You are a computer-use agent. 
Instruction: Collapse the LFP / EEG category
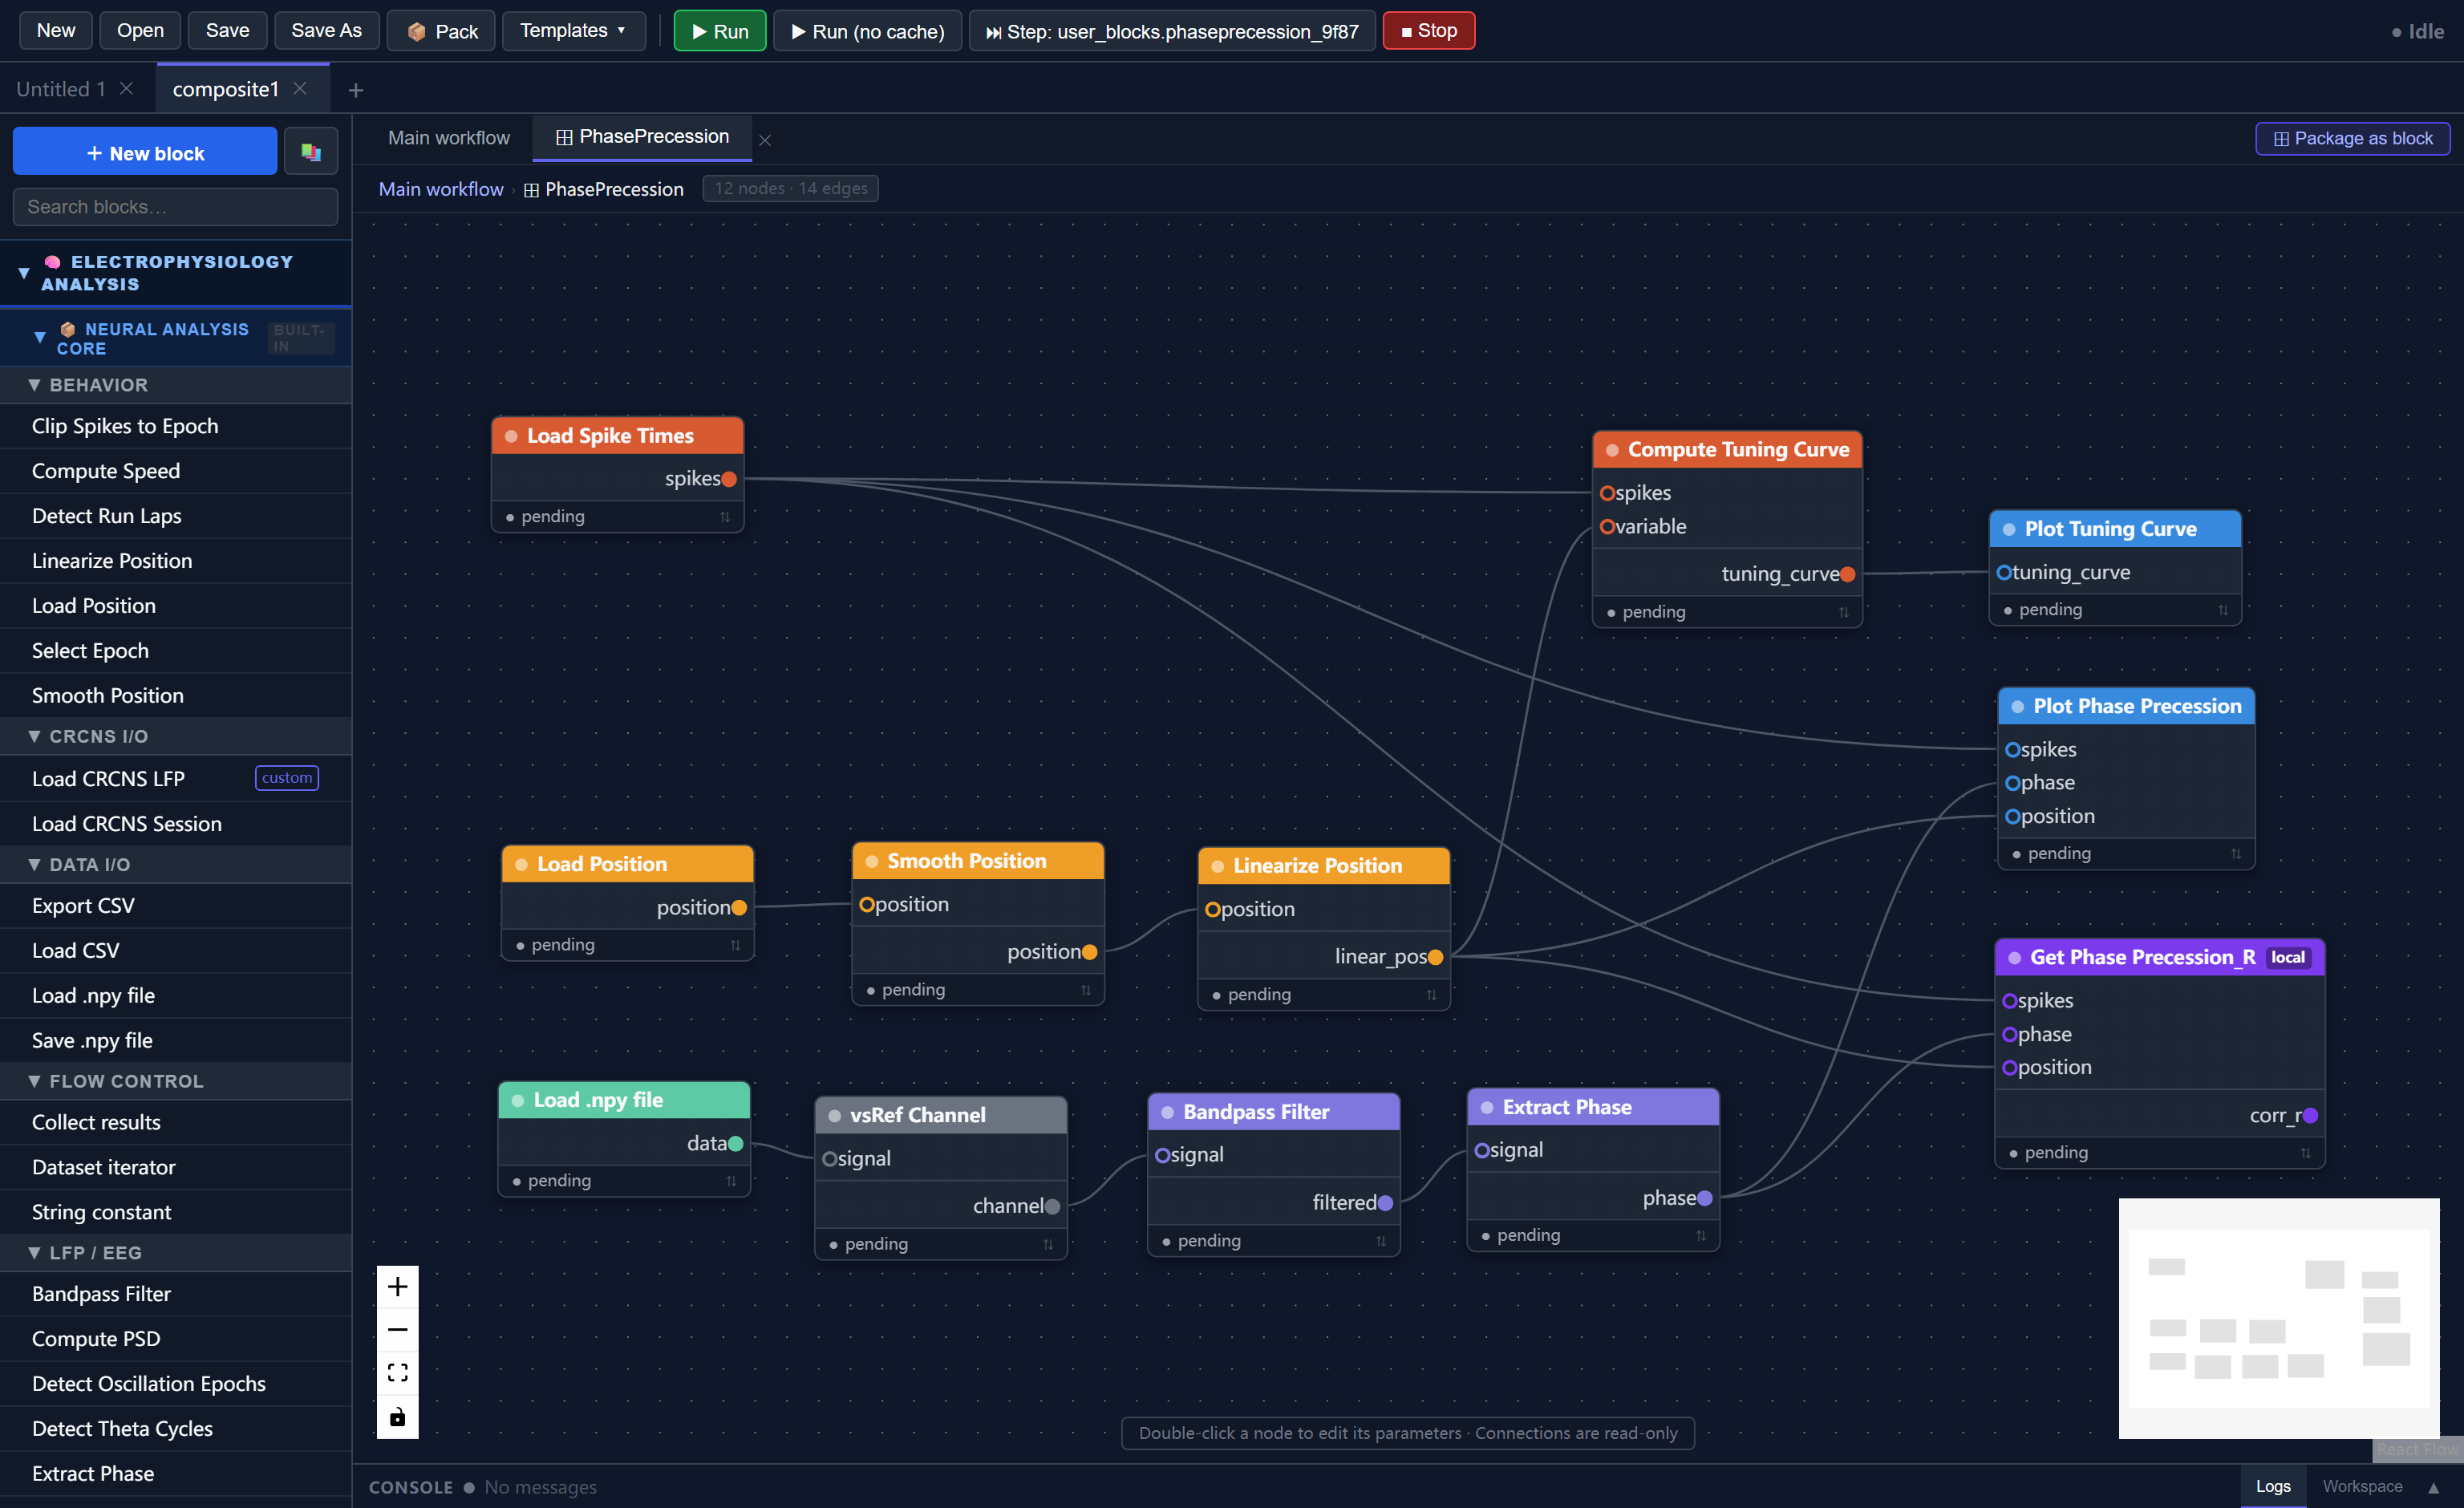pyautogui.click(x=34, y=1253)
